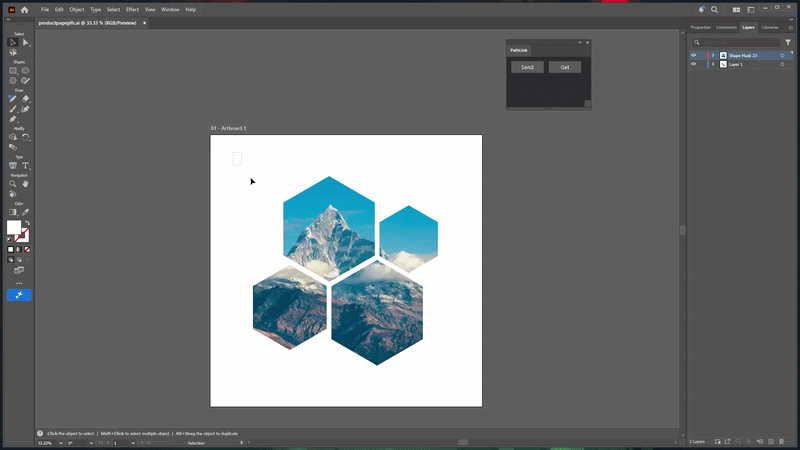Select the Ellipse tool in Shapes
This screenshot has height=450, width=800.
pos(26,71)
